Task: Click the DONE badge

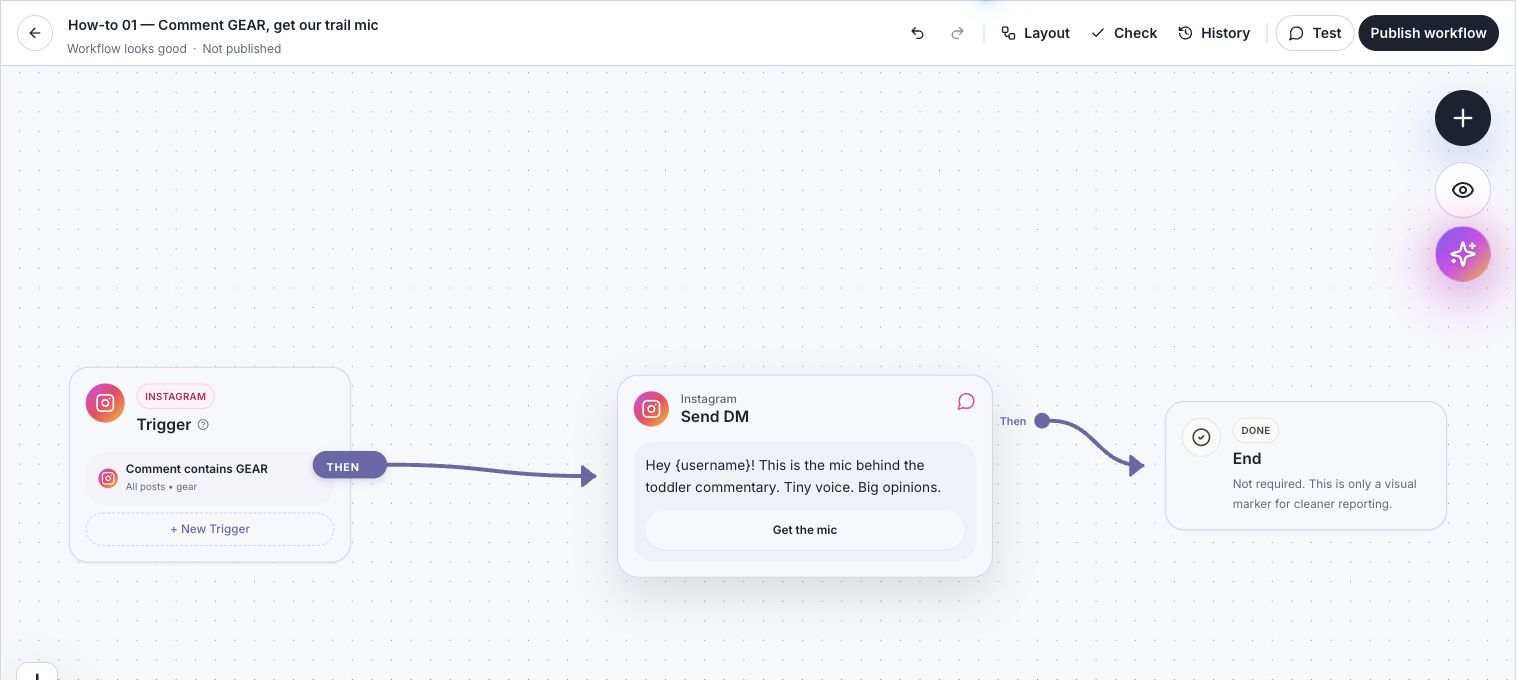Action: 1255,431
